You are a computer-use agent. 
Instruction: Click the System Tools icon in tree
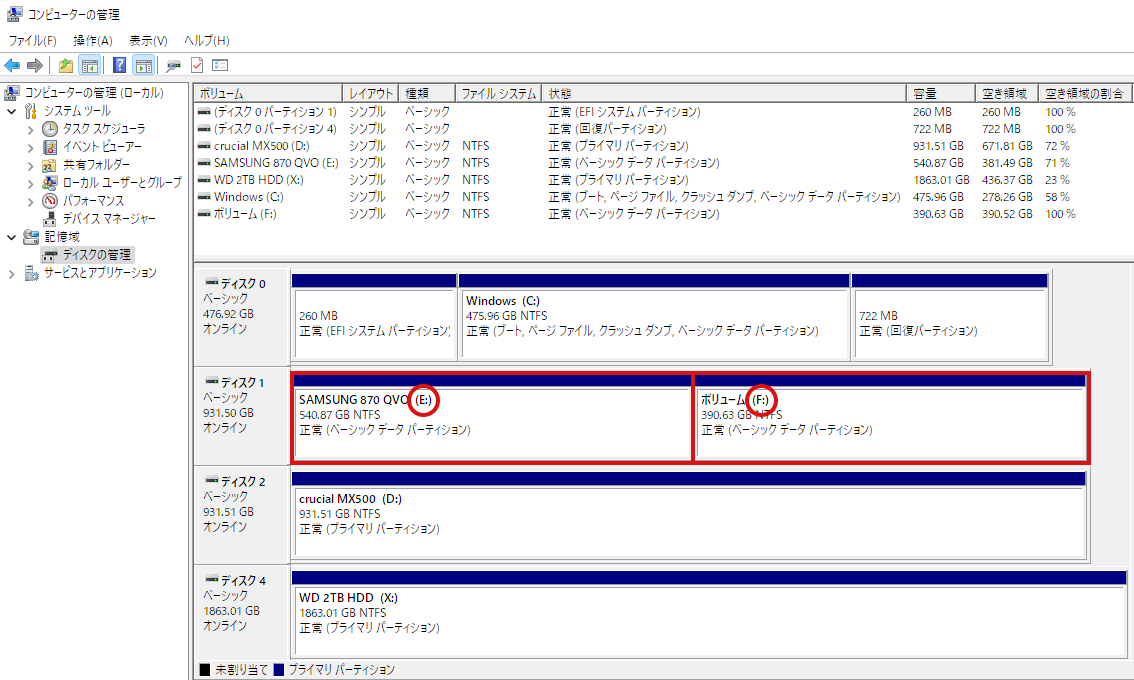[30, 111]
